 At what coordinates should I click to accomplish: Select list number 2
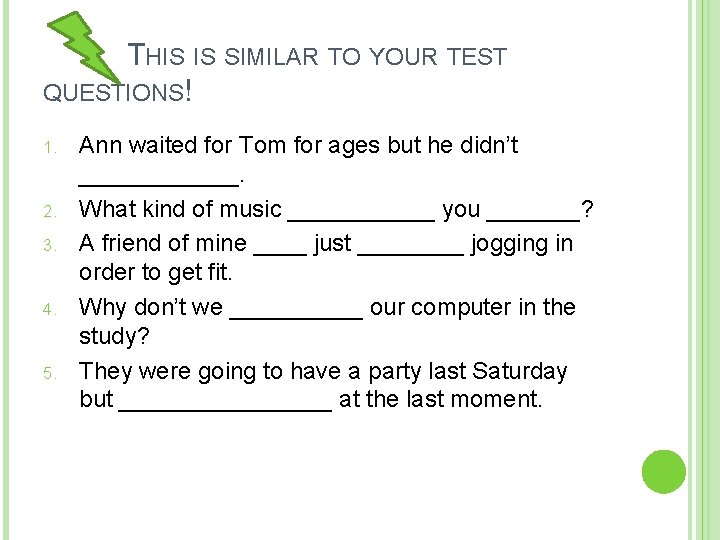point(50,212)
